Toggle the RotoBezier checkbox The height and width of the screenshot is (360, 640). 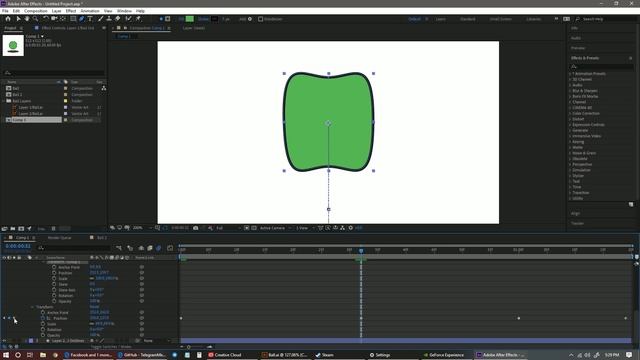pyautogui.click(x=260, y=19)
